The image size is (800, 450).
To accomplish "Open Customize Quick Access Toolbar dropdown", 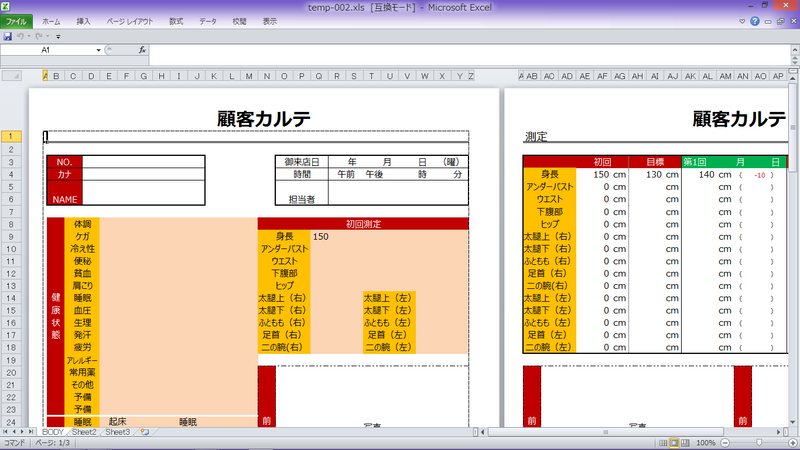I will click(59, 36).
